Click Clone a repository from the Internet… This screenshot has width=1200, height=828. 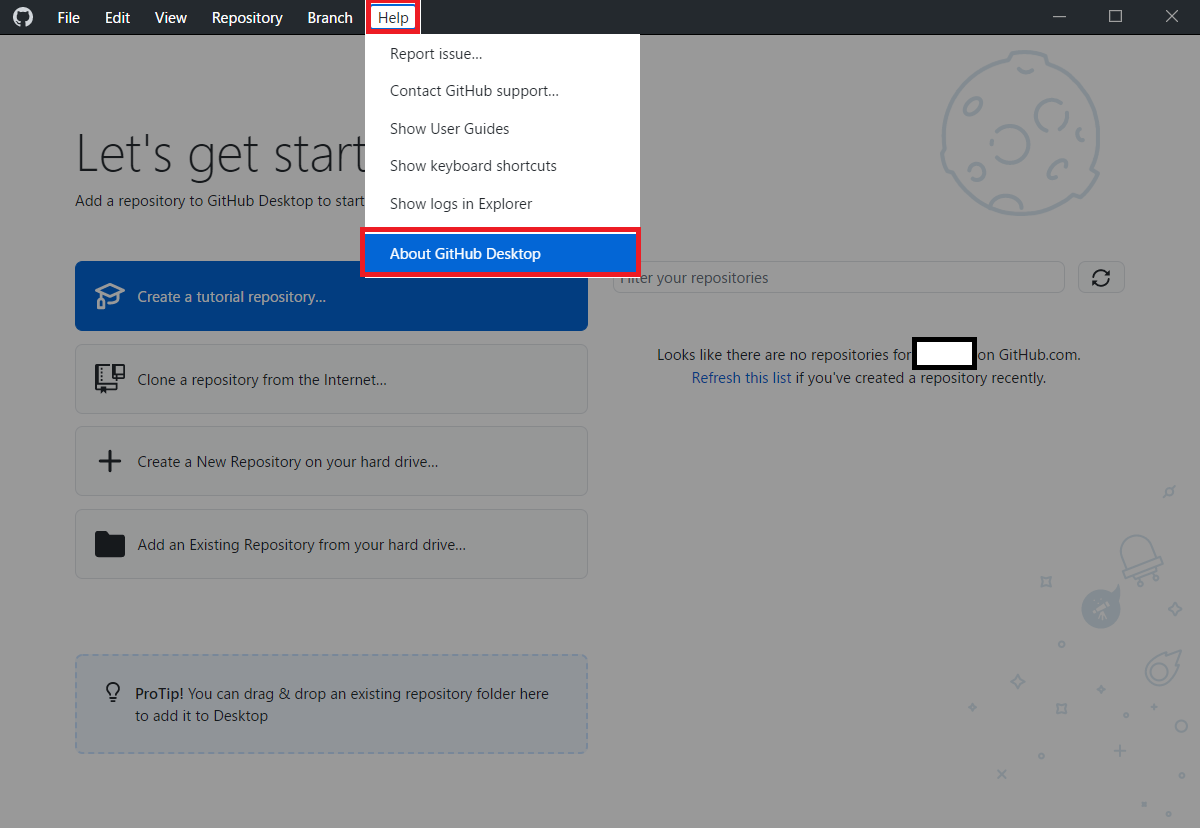331,379
